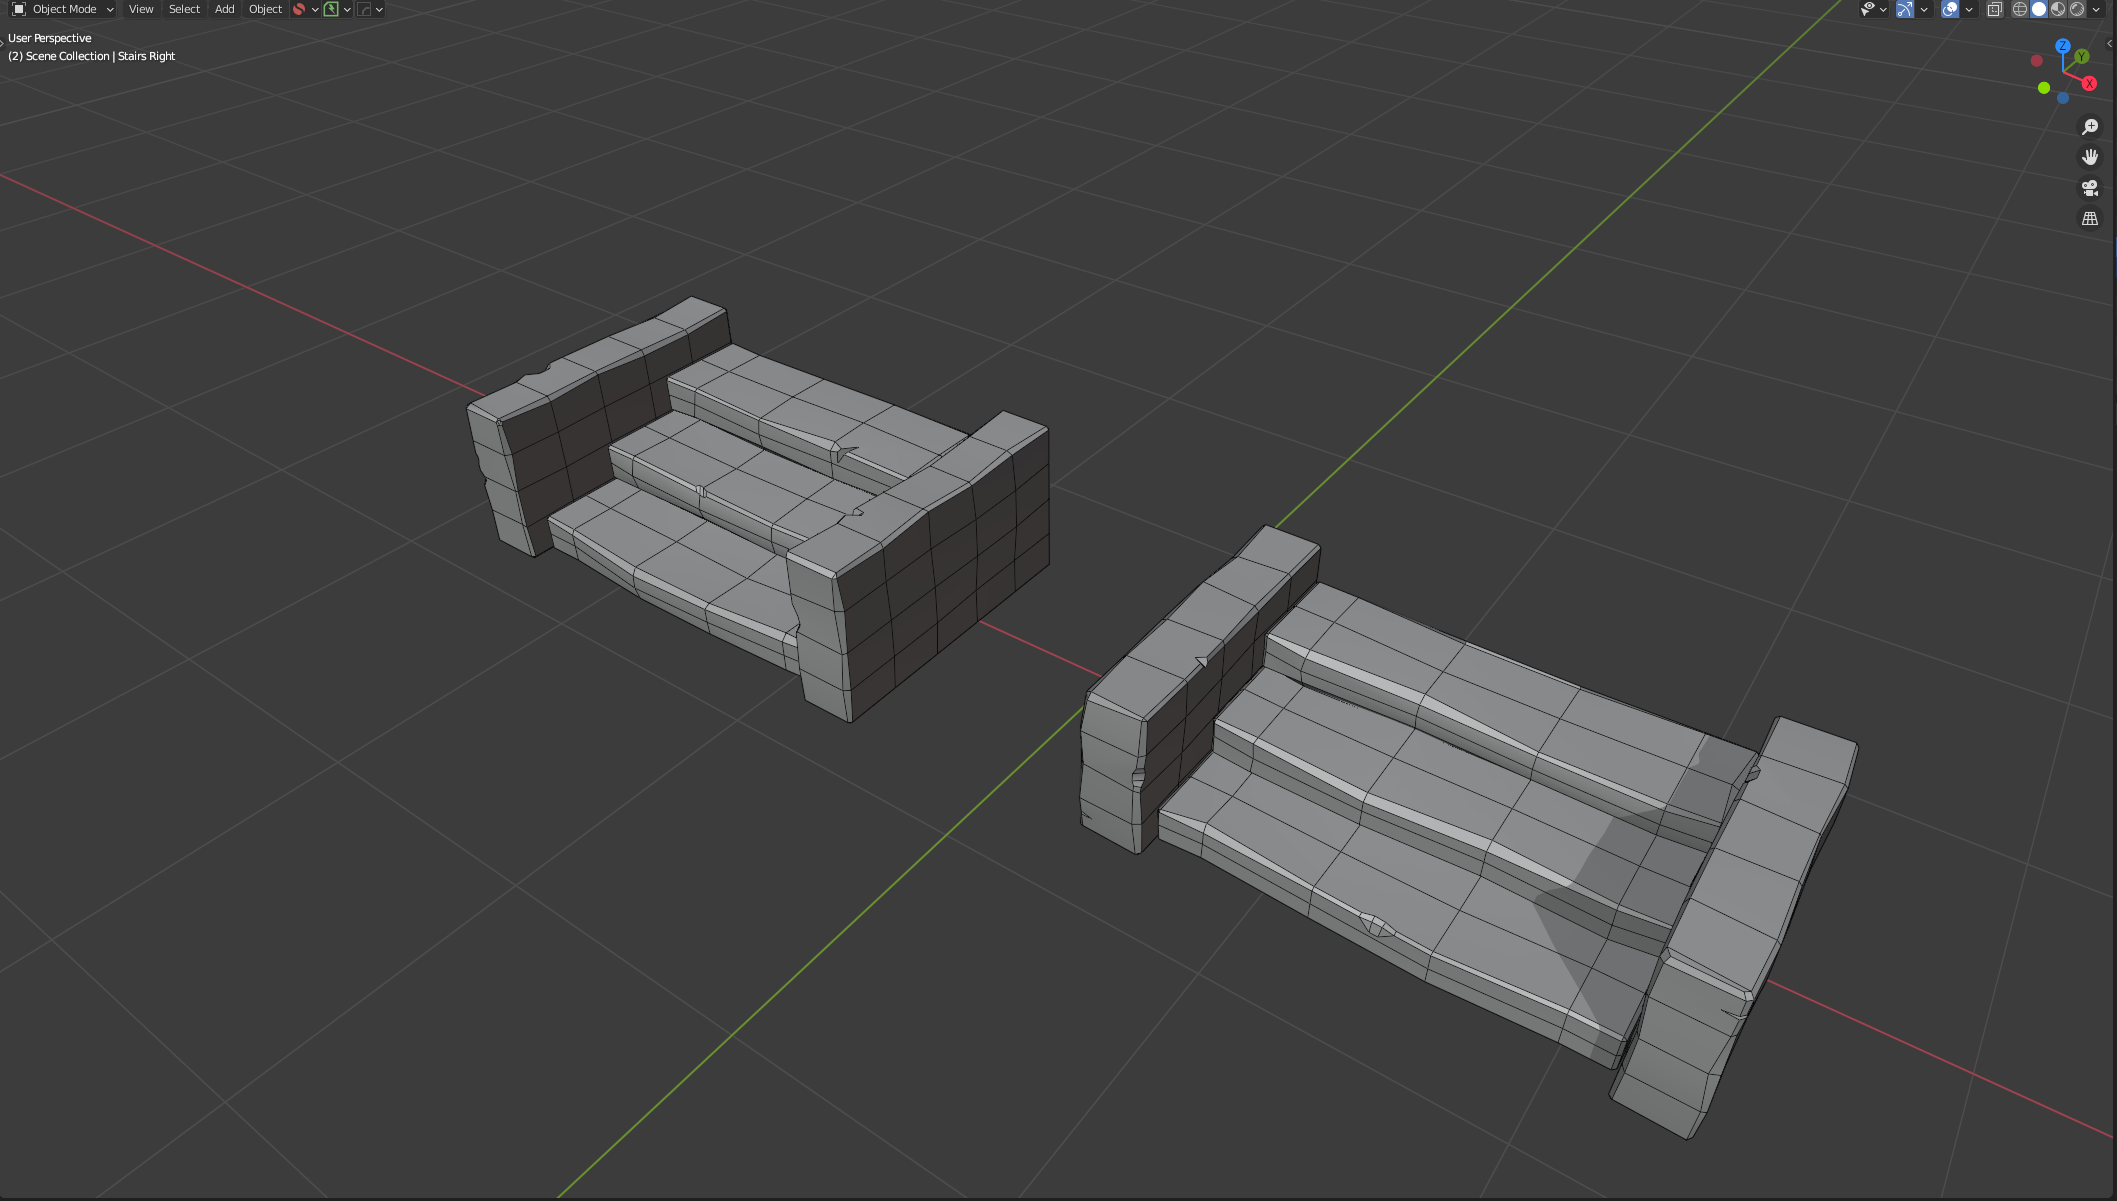Open the View menu

click(x=141, y=9)
